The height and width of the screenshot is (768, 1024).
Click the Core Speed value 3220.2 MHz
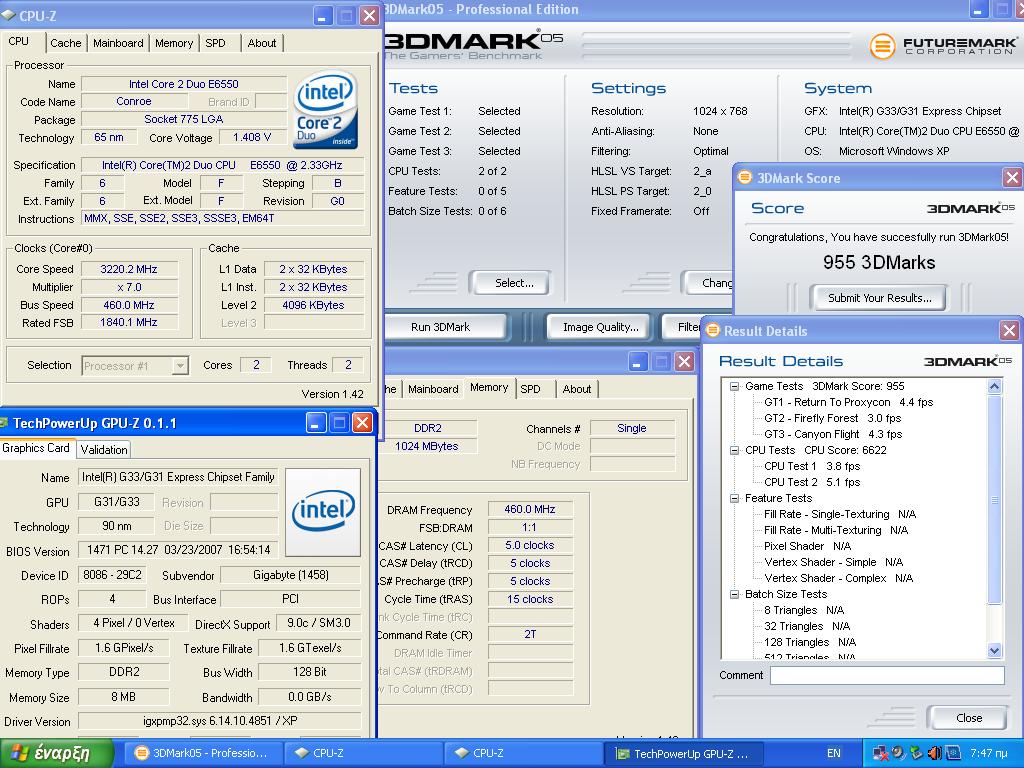pyautogui.click(x=129, y=269)
